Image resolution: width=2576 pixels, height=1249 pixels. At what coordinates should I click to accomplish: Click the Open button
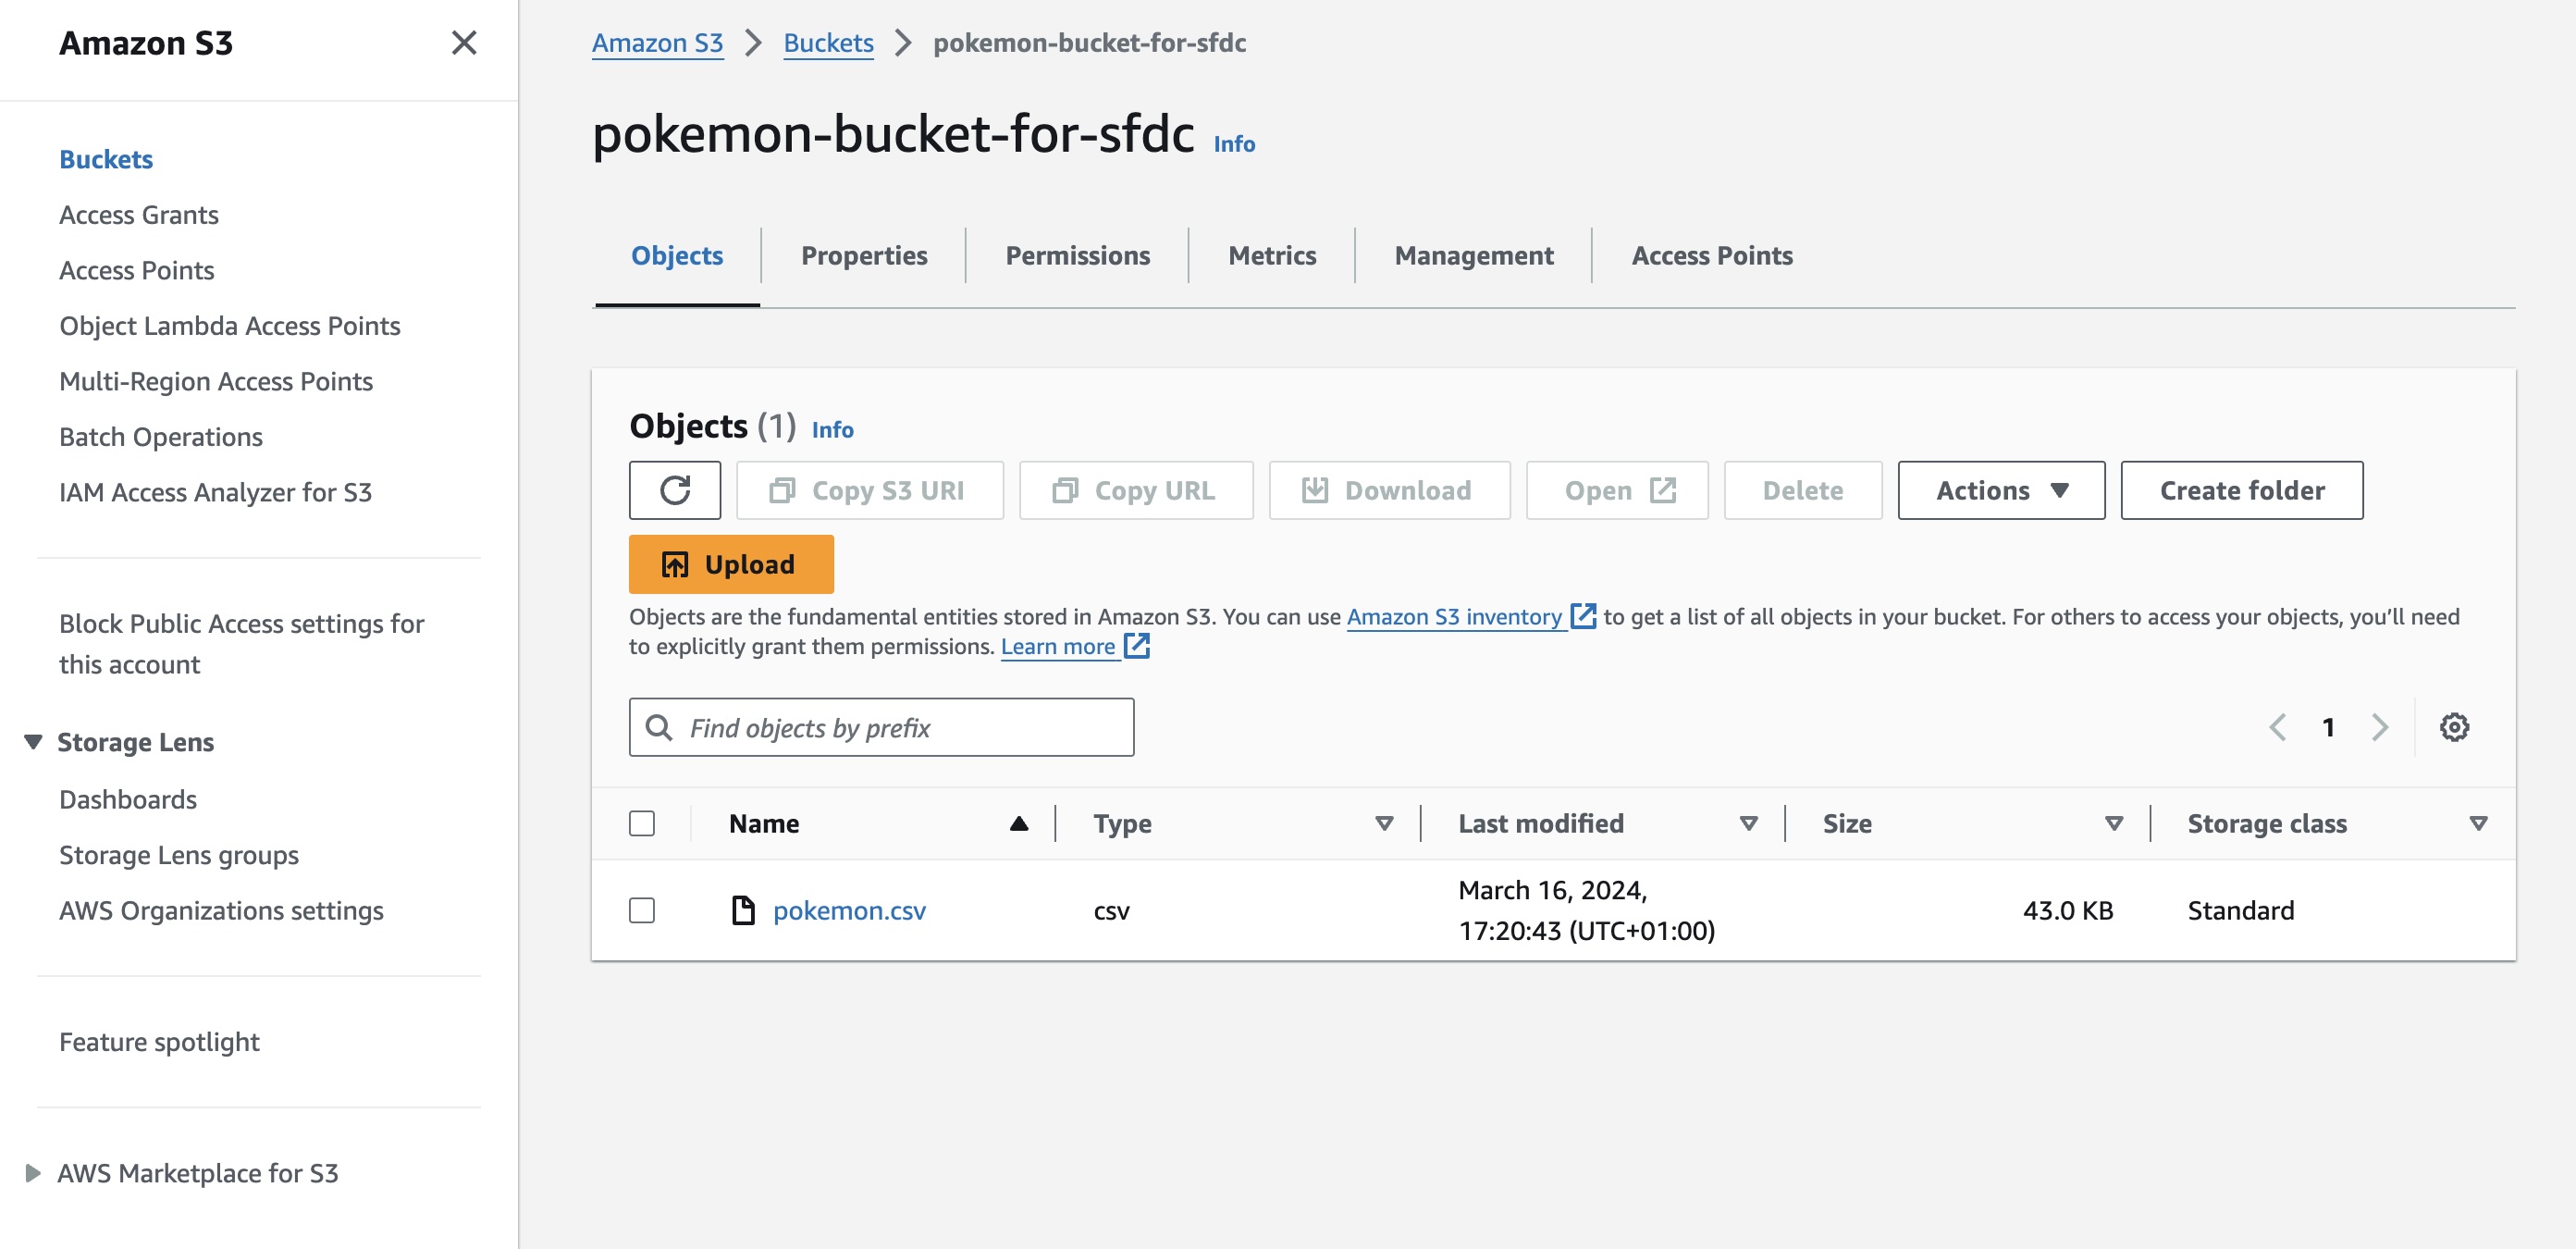click(x=1617, y=490)
